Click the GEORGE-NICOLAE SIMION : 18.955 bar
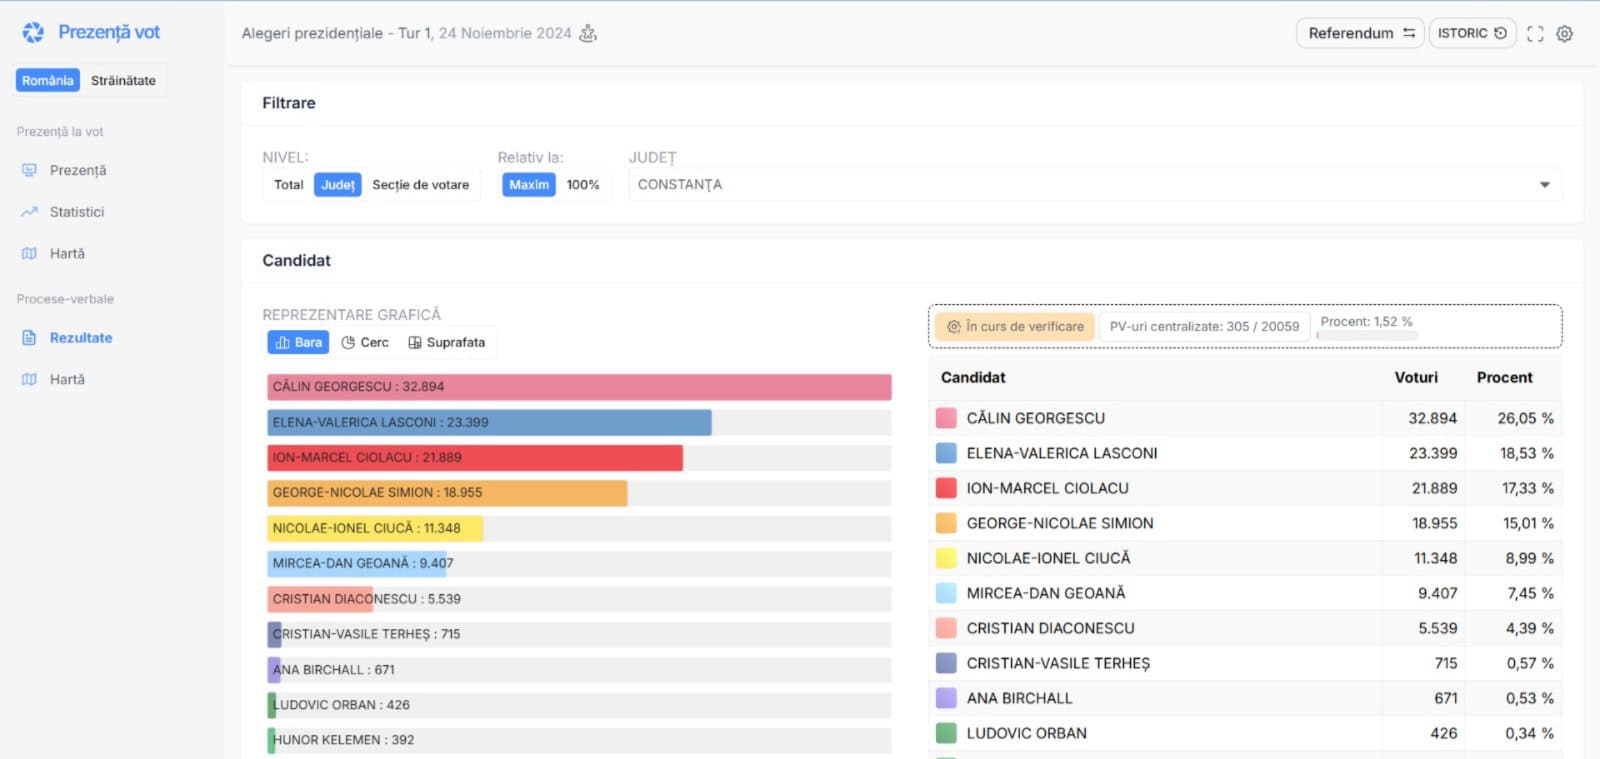Viewport: 1600px width, 759px height. (x=447, y=493)
